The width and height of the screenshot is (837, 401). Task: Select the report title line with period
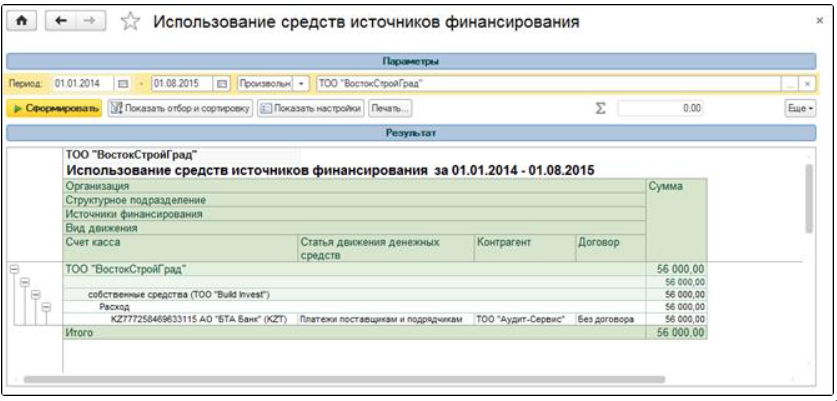pyautogui.click(x=330, y=171)
